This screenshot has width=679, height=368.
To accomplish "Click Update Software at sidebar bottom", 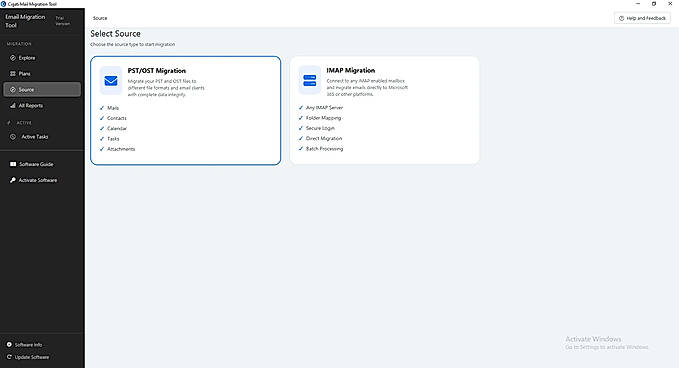I will pyautogui.click(x=28, y=357).
